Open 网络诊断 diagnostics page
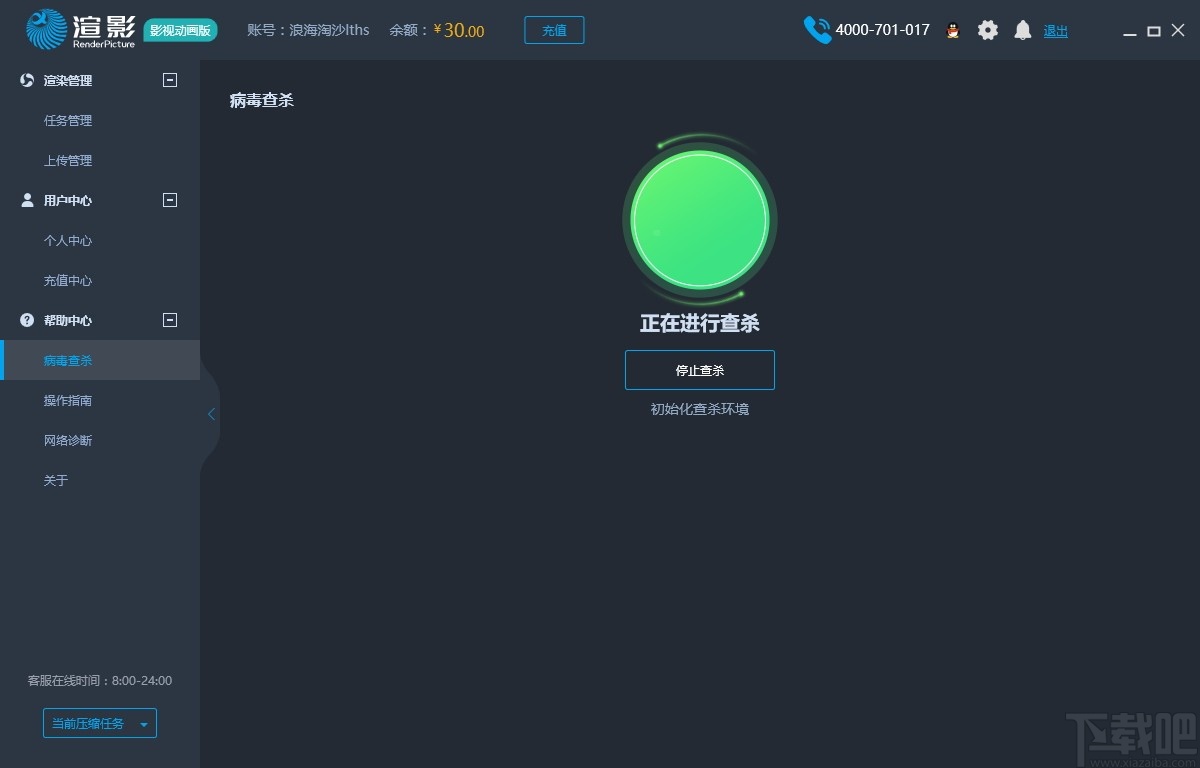 [x=67, y=440]
